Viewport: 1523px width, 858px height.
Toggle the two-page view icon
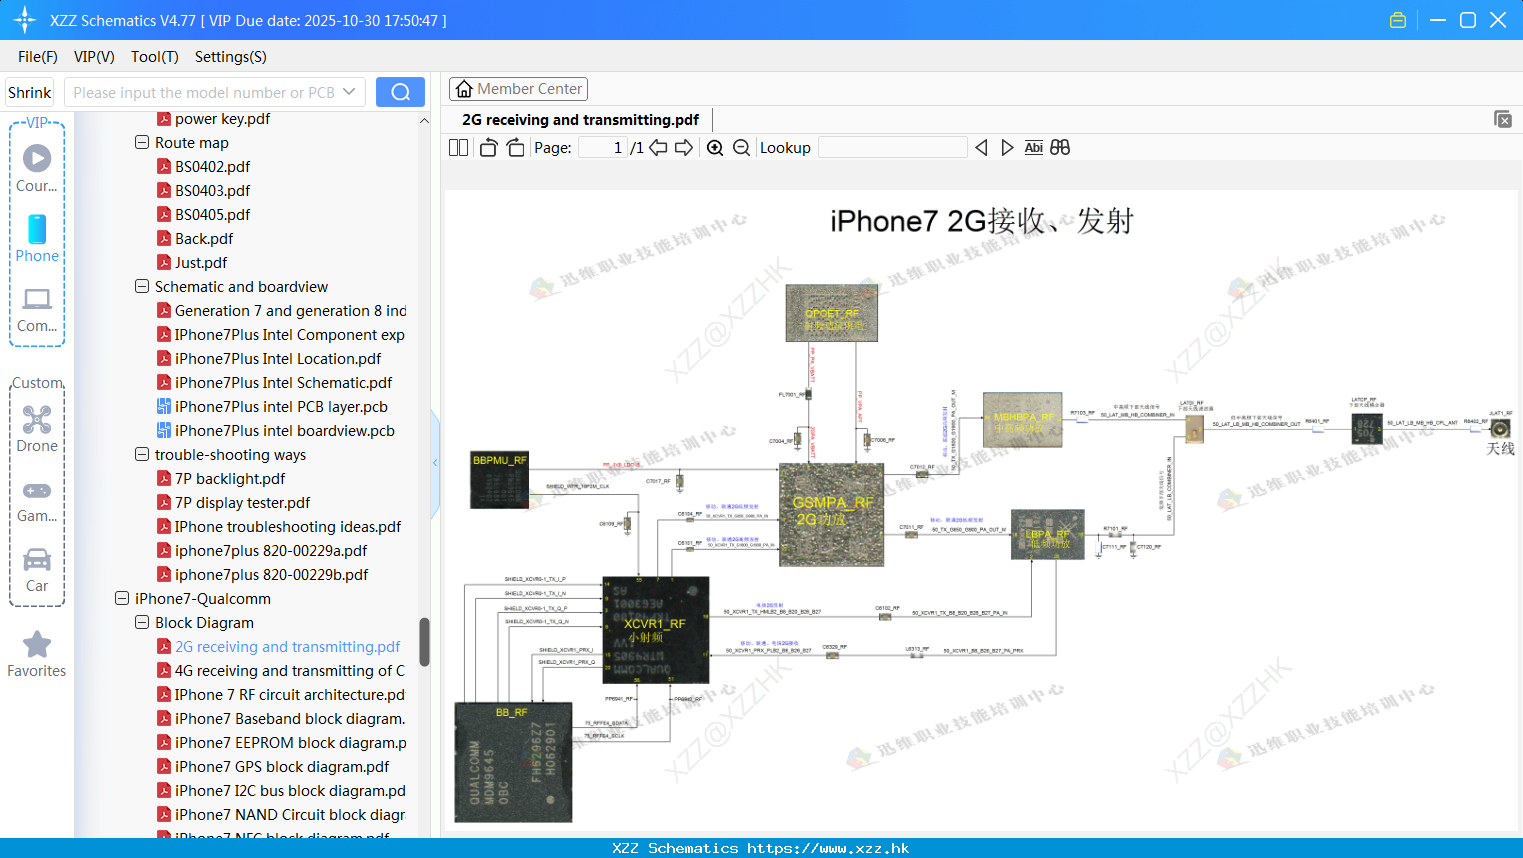click(x=458, y=147)
